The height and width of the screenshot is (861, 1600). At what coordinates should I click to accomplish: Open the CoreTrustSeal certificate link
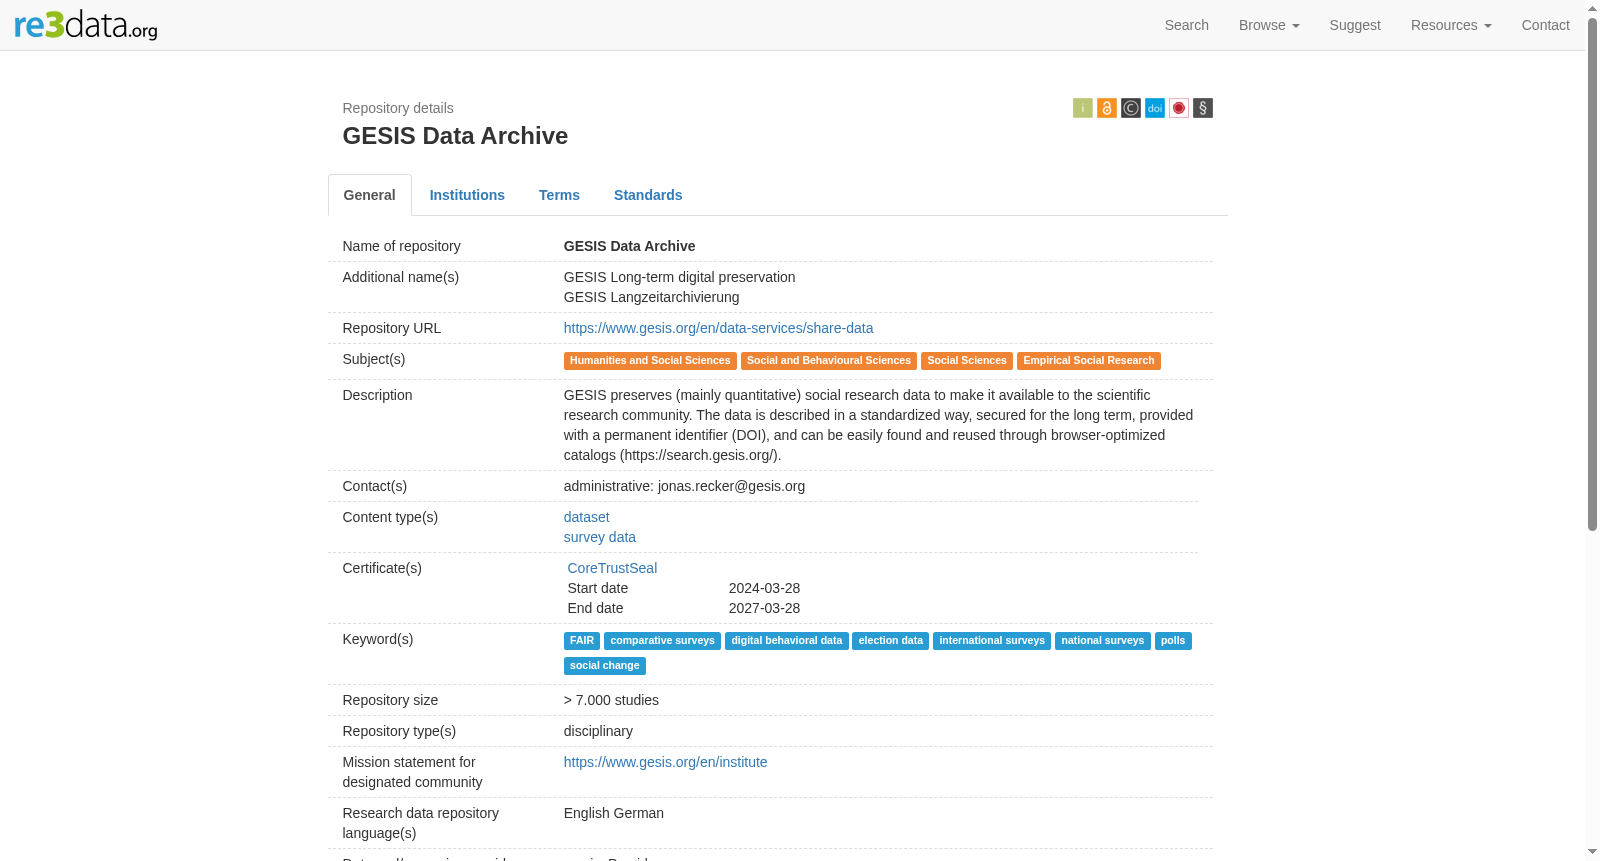(x=612, y=568)
